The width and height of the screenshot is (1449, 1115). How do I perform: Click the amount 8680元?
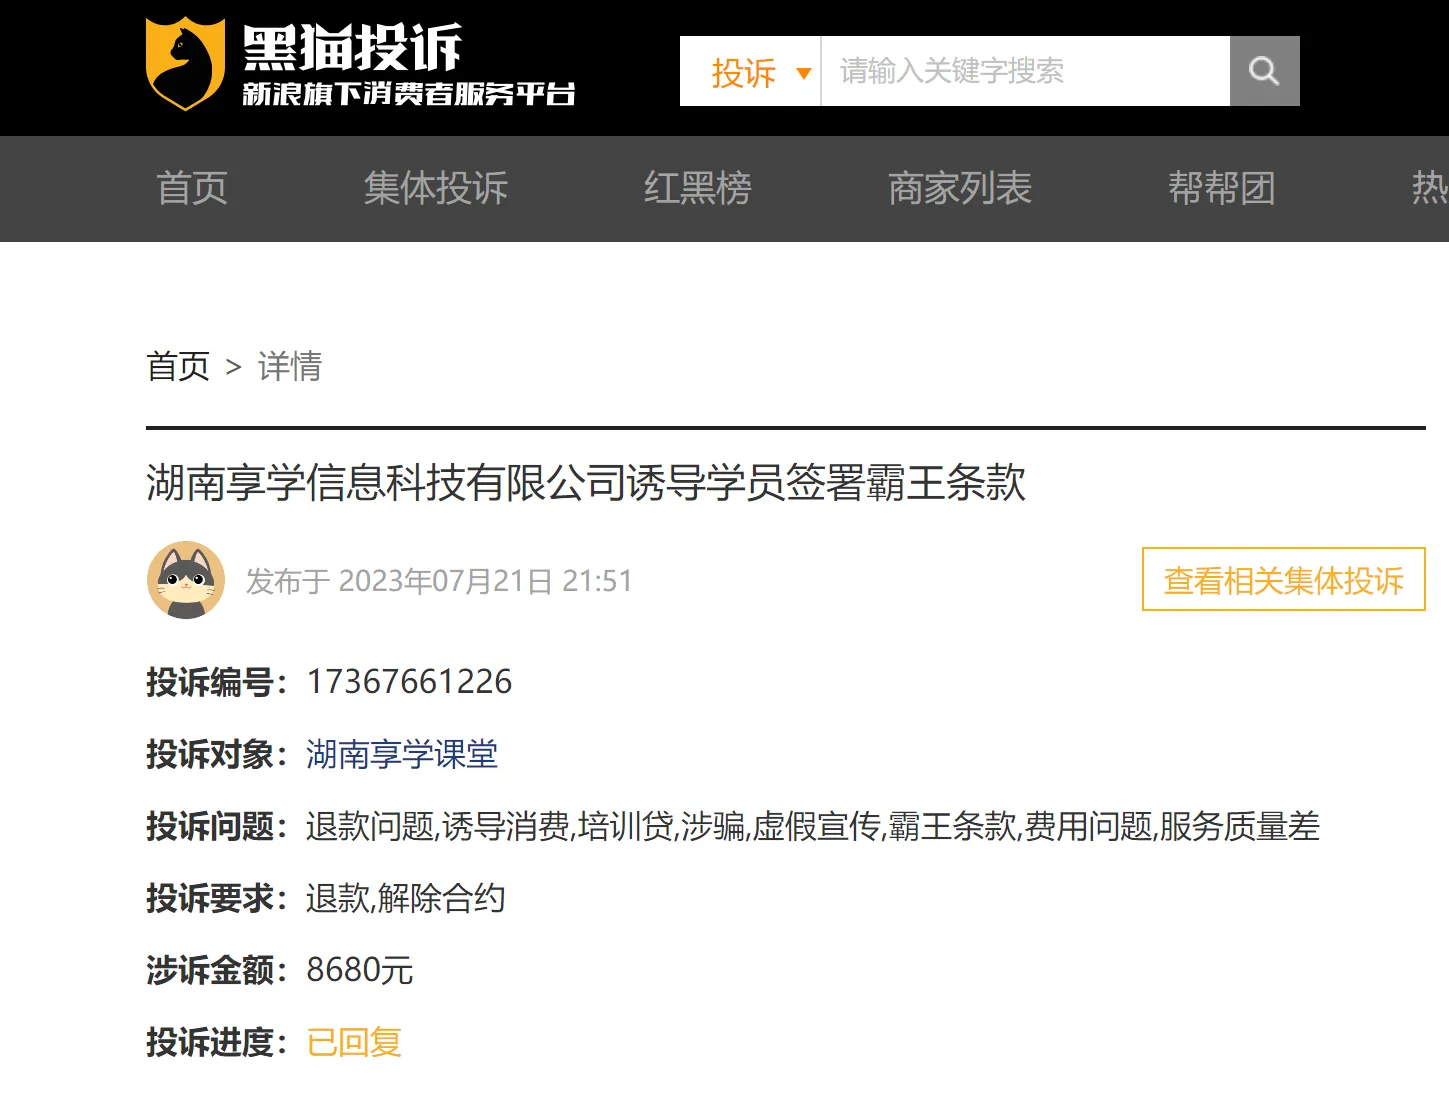pos(360,970)
